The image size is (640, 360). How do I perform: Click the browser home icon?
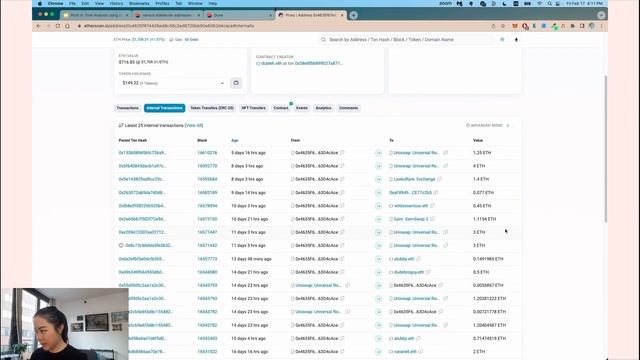click(x=67, y=26)
